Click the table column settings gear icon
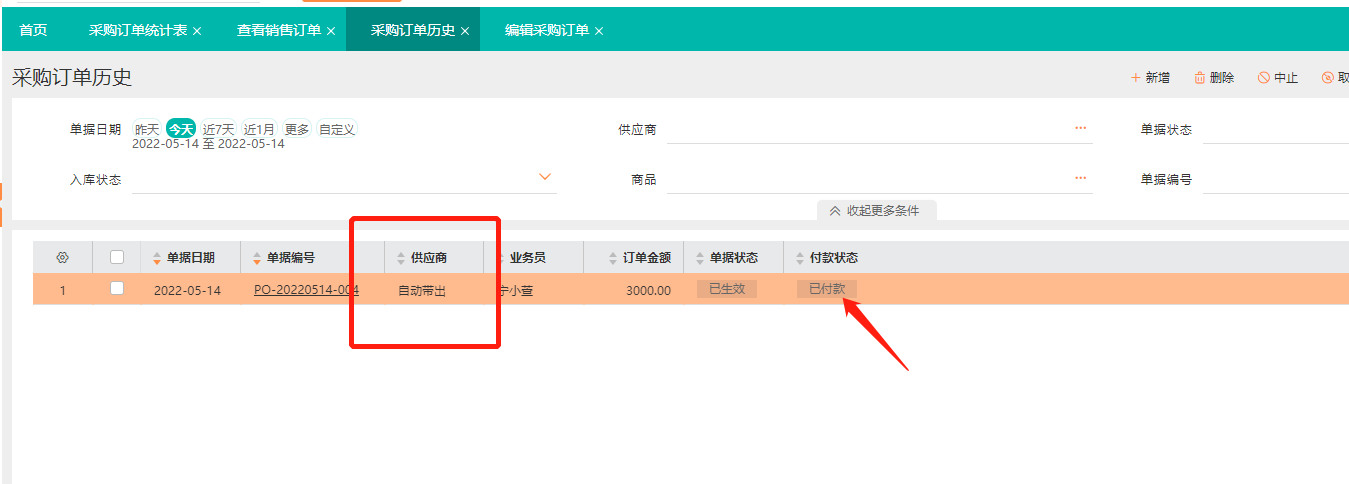1349x484 pixels. click(x=62, y=258)
